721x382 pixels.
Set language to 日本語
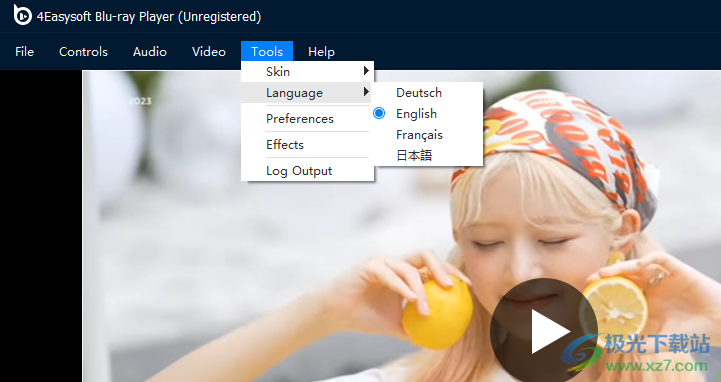point(414,155)
